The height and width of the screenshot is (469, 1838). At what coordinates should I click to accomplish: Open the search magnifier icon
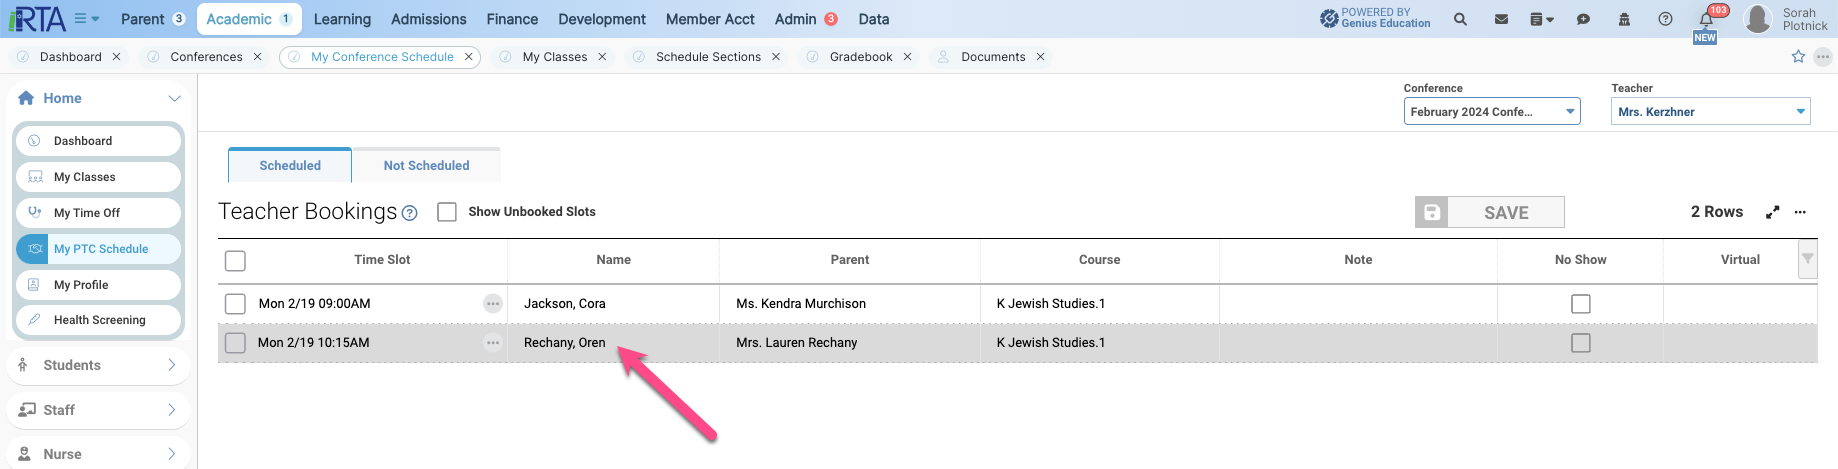click(x=1460, y=19)
